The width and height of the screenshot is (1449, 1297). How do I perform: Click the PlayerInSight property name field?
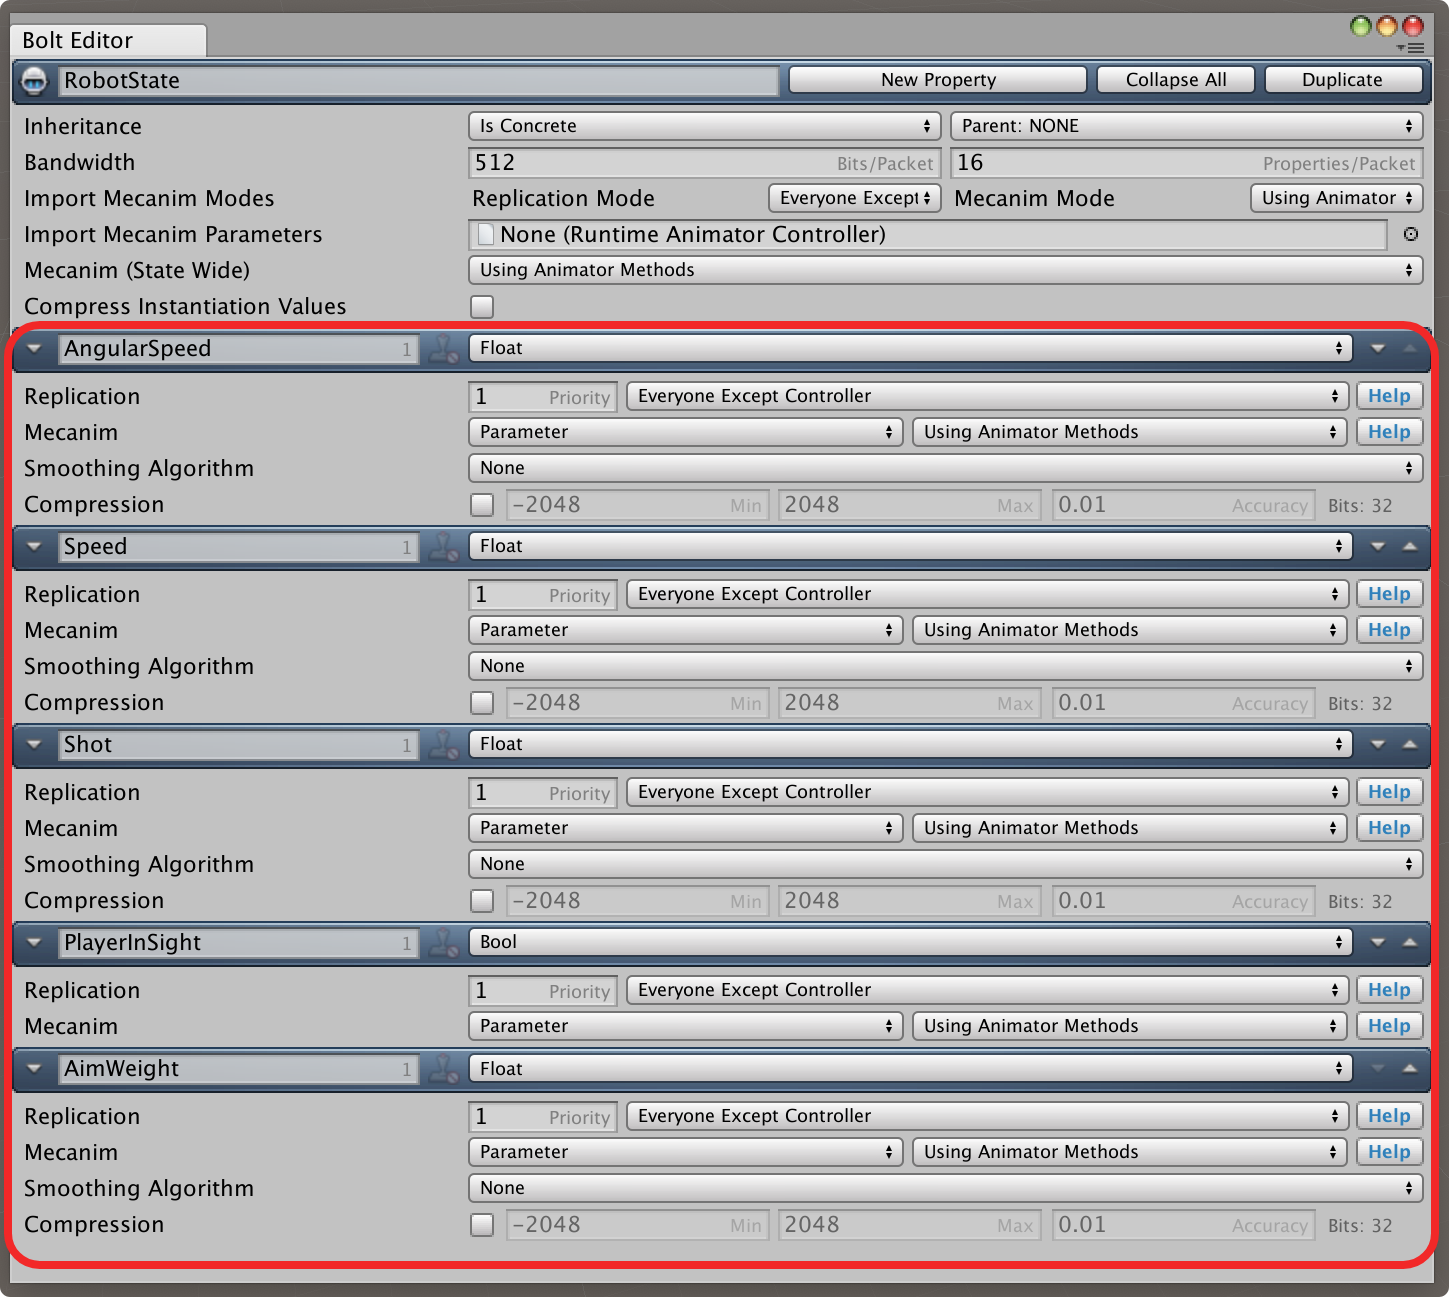(x=238, y=943)
